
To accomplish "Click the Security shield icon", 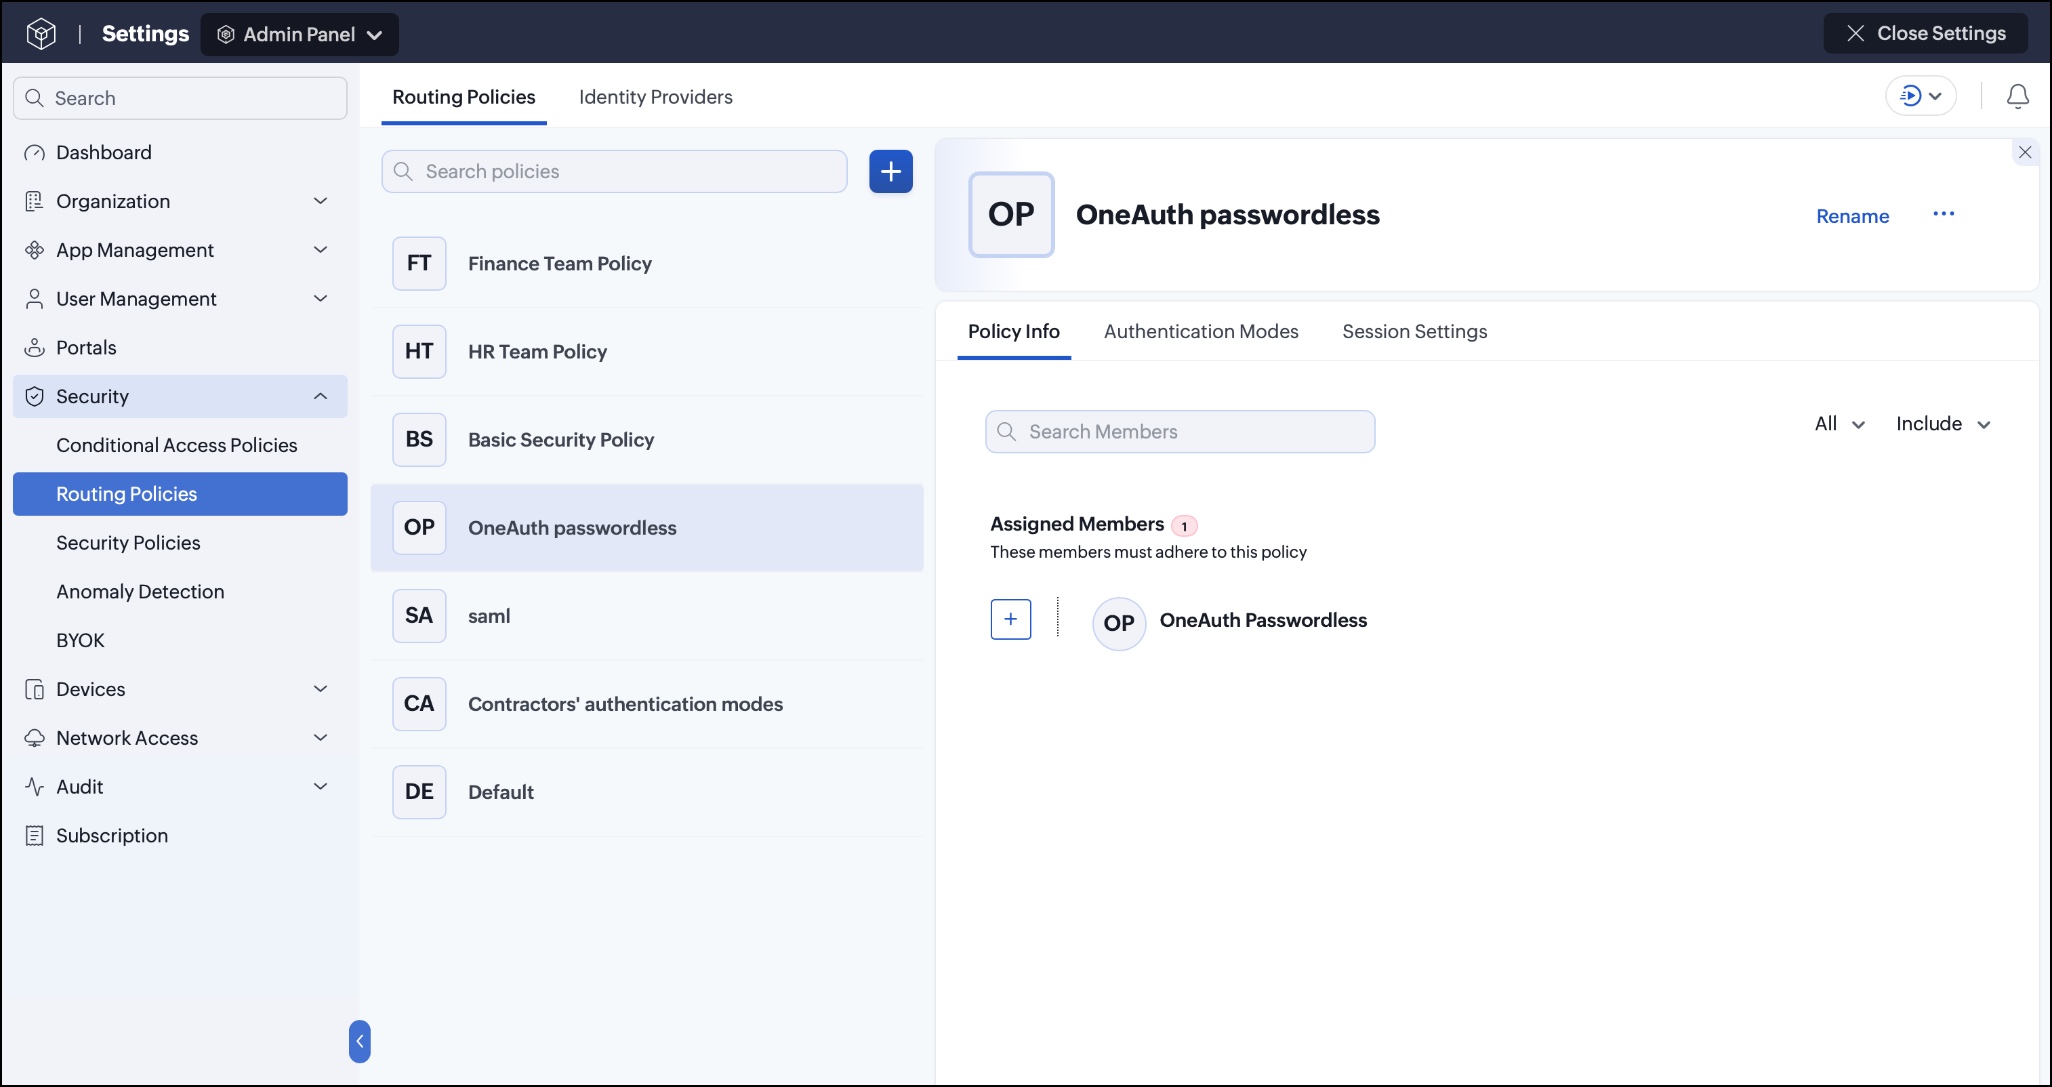I will pos(34,397).
